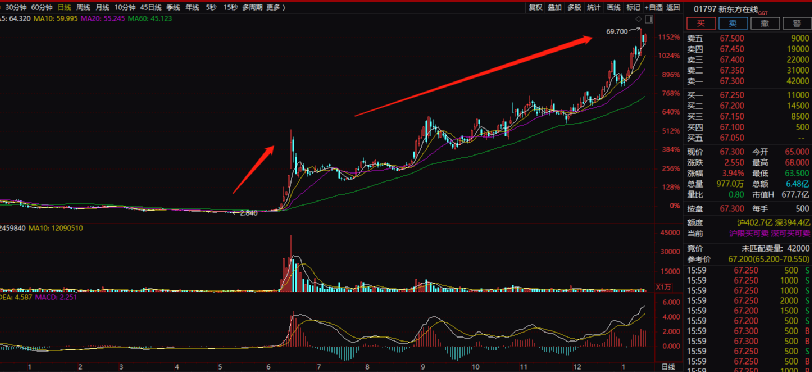The height and width of the screenshot is (372, 812).
Task: Open the 统计 statistics tool
Action: pyautogui.click(x=593, y=7)
